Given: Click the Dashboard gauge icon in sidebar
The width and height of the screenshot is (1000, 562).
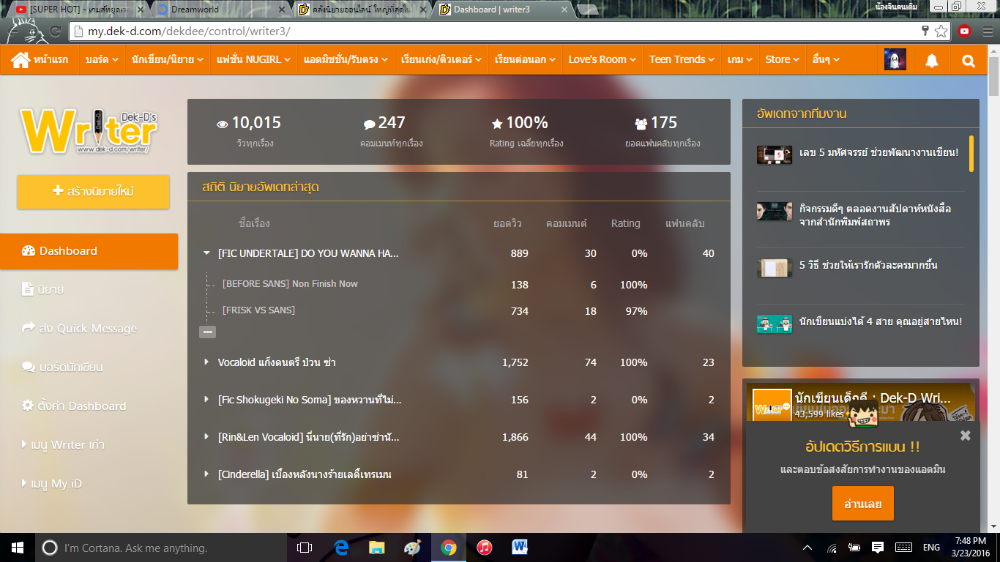Looking at the screenshot, I should point(28,251).
